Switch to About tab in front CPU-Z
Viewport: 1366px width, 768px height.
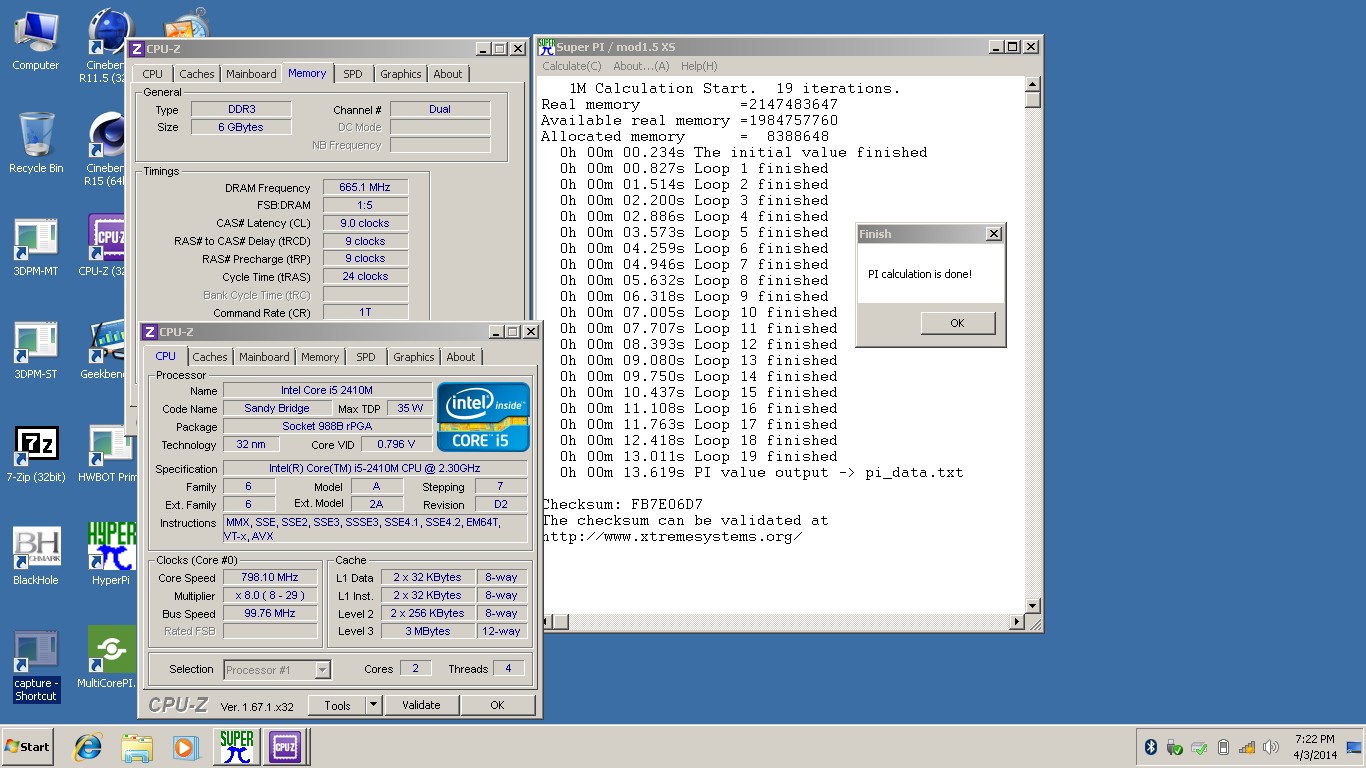pos(461,357)
